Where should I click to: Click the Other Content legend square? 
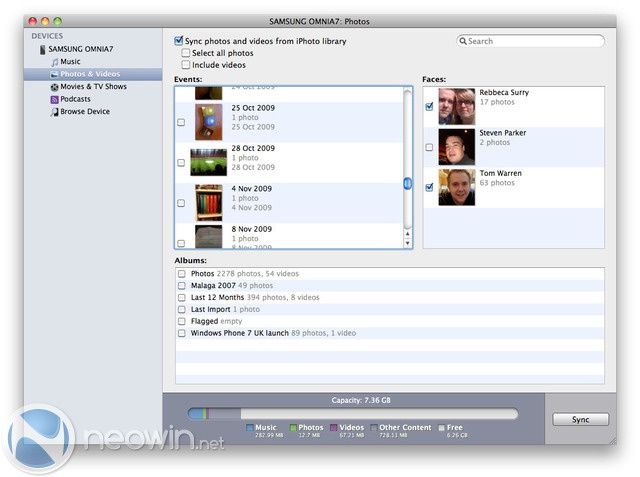coord(373,428)
